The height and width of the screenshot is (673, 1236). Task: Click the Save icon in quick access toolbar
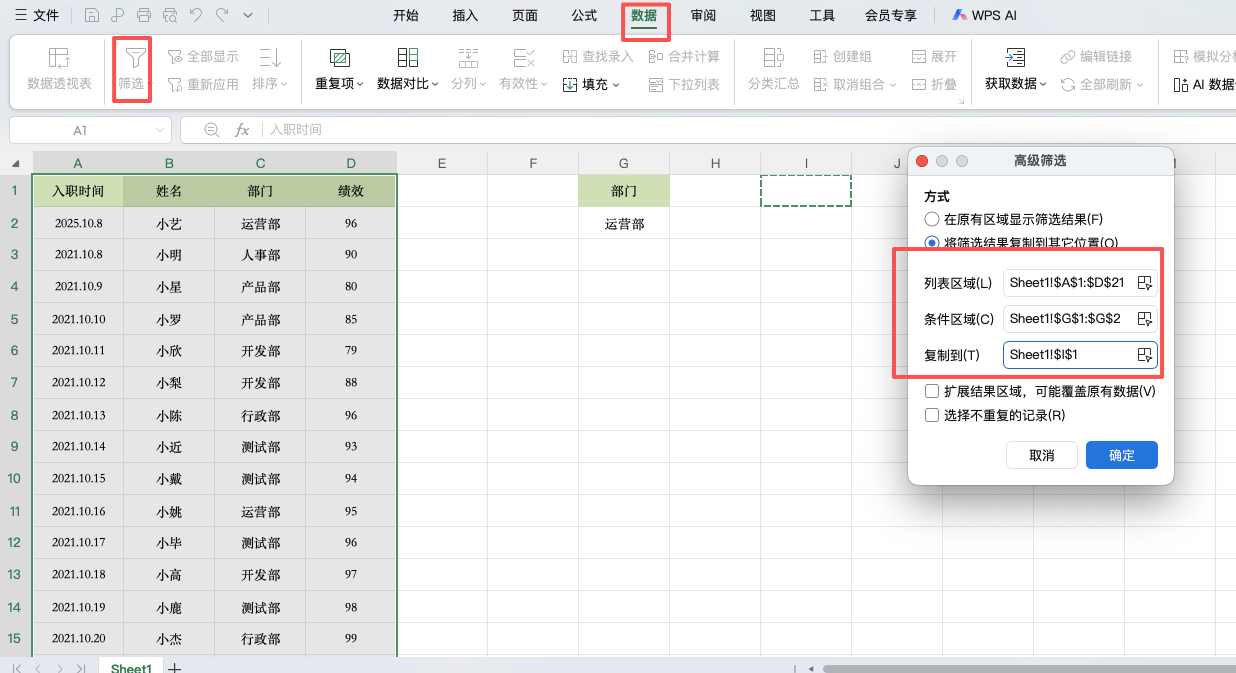(92, 15)
